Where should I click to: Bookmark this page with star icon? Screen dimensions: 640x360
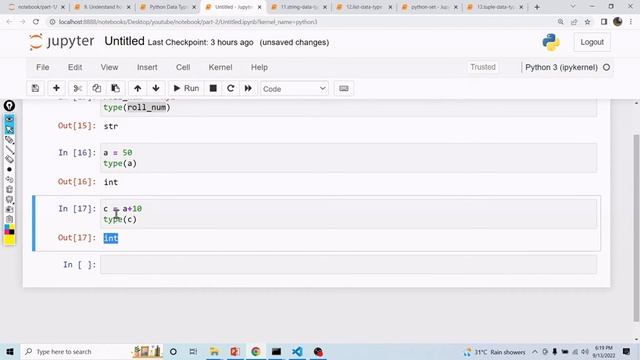[x=587, y=22]
